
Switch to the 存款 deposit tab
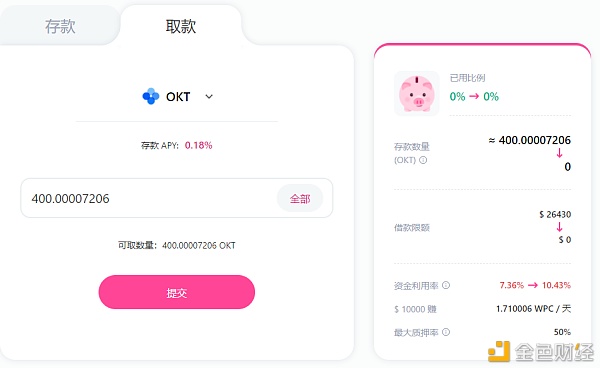(x=60, y=26)
